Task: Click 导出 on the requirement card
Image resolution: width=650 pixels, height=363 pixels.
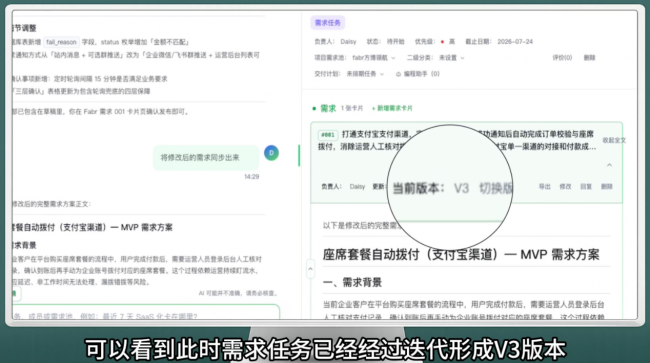Action: pos(545,186)
